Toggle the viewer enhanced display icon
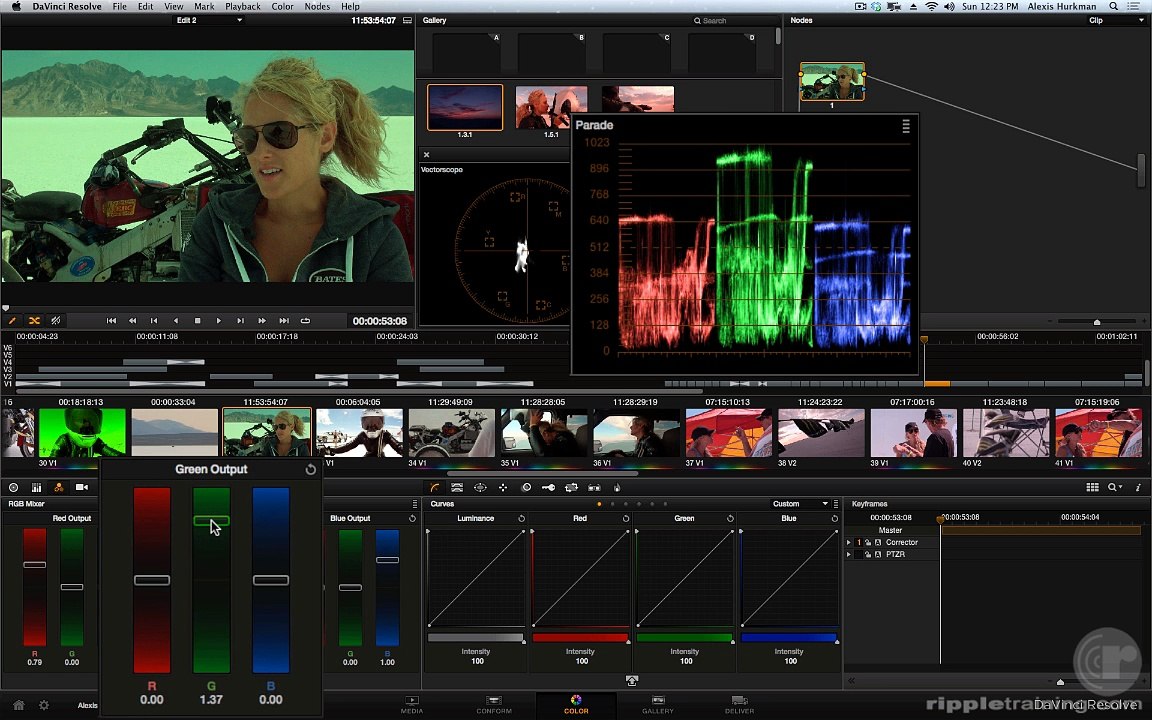Viewport: 1152px width, 720px height. click(x=408, y=21)
